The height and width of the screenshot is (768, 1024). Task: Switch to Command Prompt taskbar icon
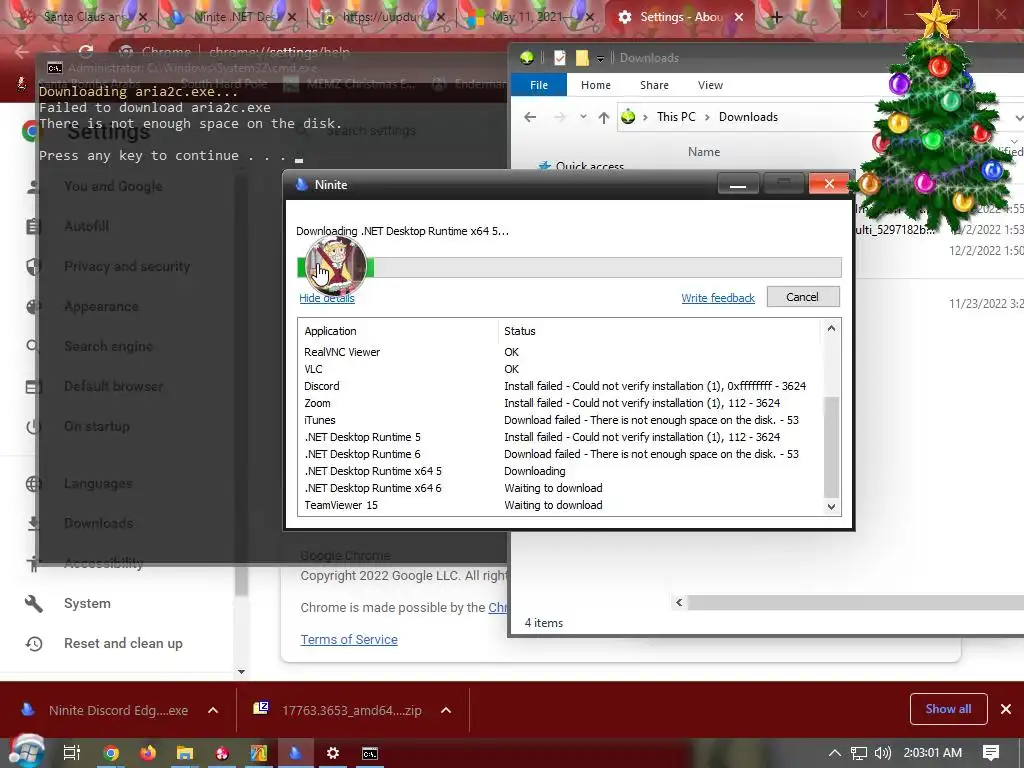(370, 753)
